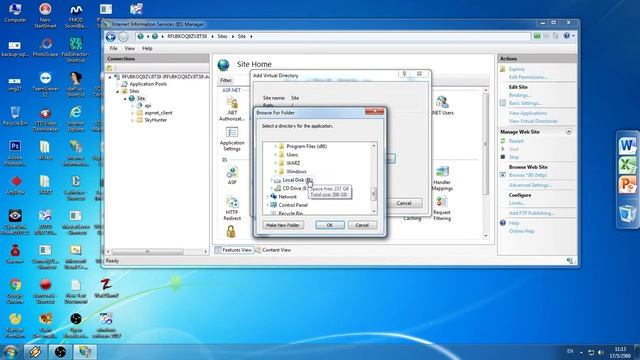Click Cancel in Browse For Folder dialog
Image resolution: width=640 pixels, height=360 pixels.
pos(362,225)
